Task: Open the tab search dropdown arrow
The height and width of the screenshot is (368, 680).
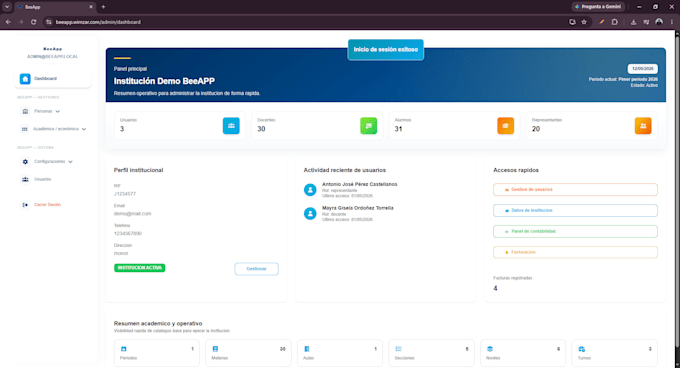Action: (x=7, y=7)
